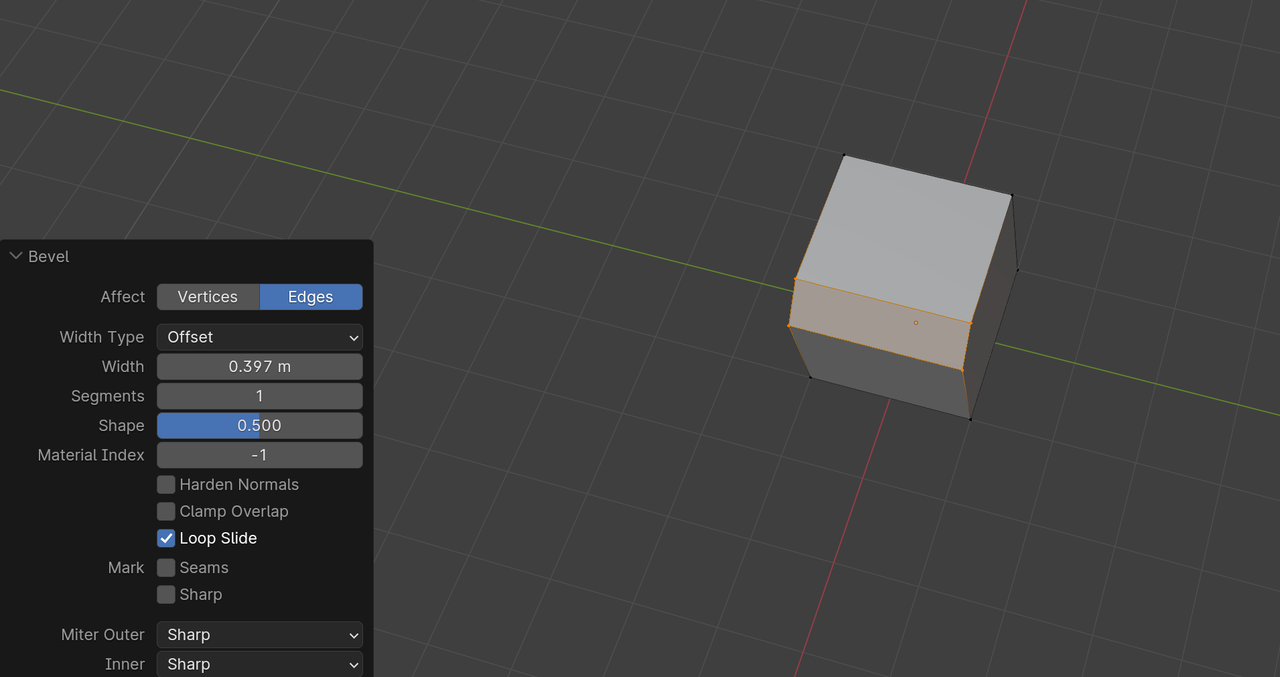This screenshot has width=1280, height=677.
Task: Disable the Loop Slide checkbox
Action: tap(166, 538)
